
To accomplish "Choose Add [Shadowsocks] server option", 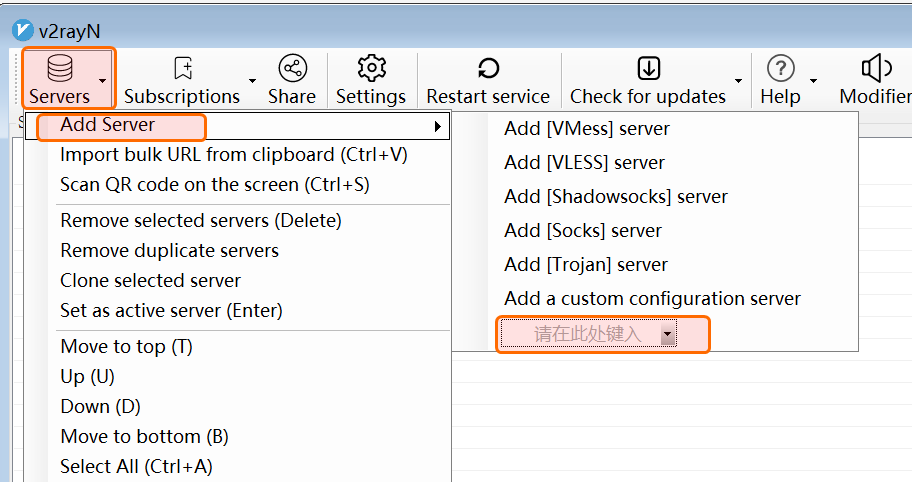I will click(x=615, y=196).
